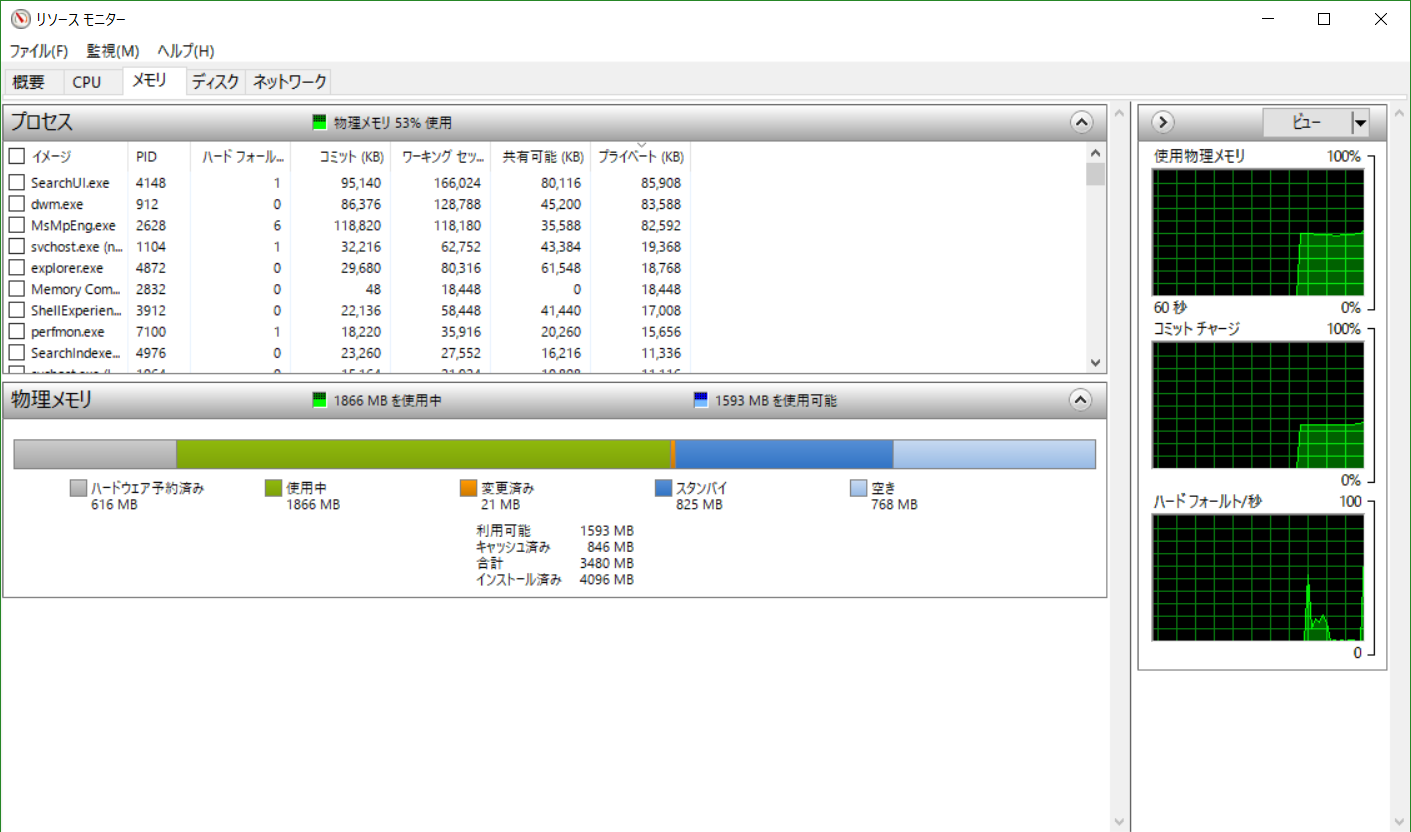Image resolution: width=1411 pixels, height=832 pixels.
Task: Click the process list scroll-down arrow
Action: point(1095,362)
